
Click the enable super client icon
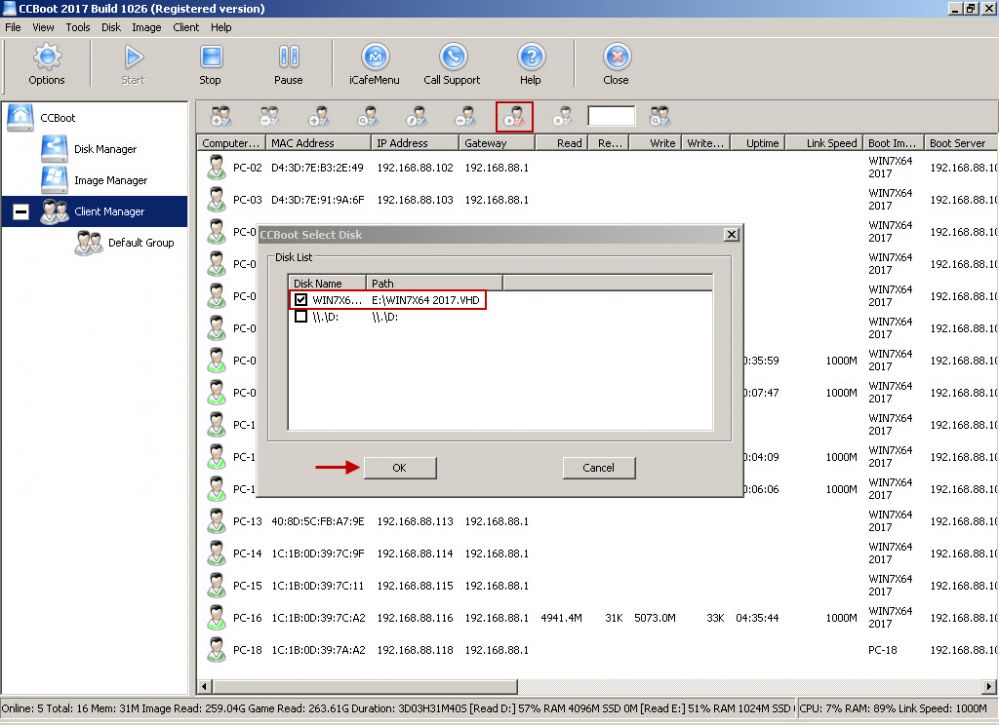[x=514, y=117]
